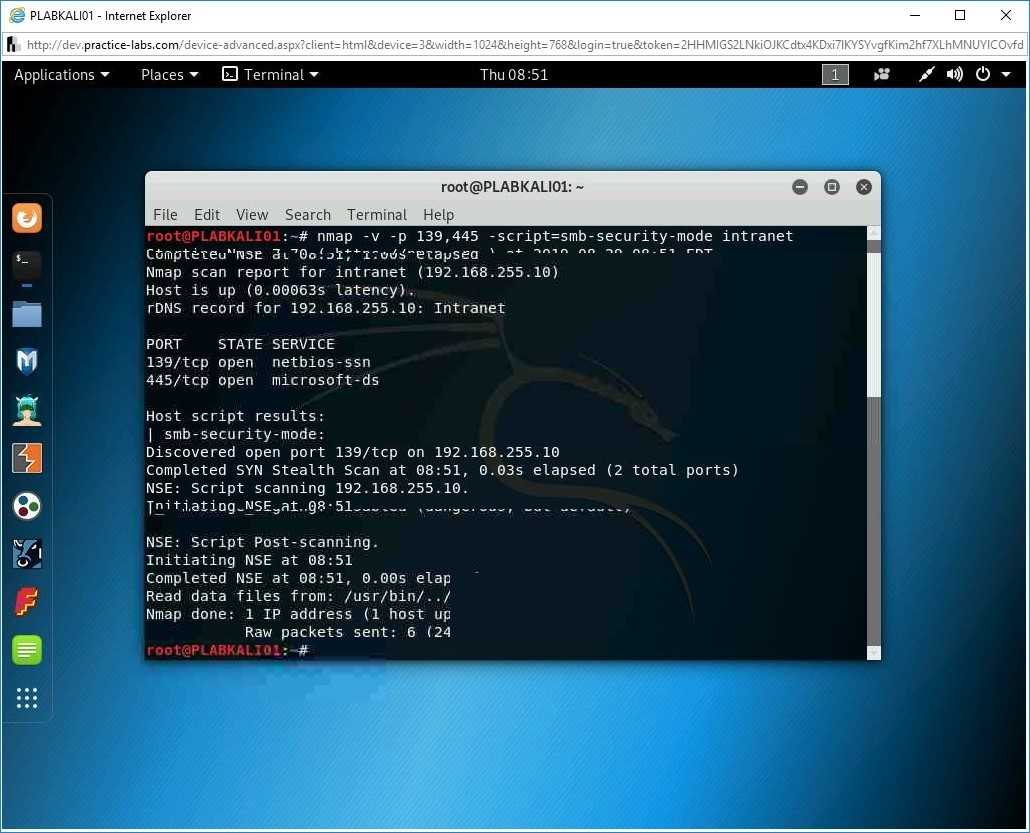Launch Firefox from the dock
1030x833 pixels.
click(x=27, y=218)
